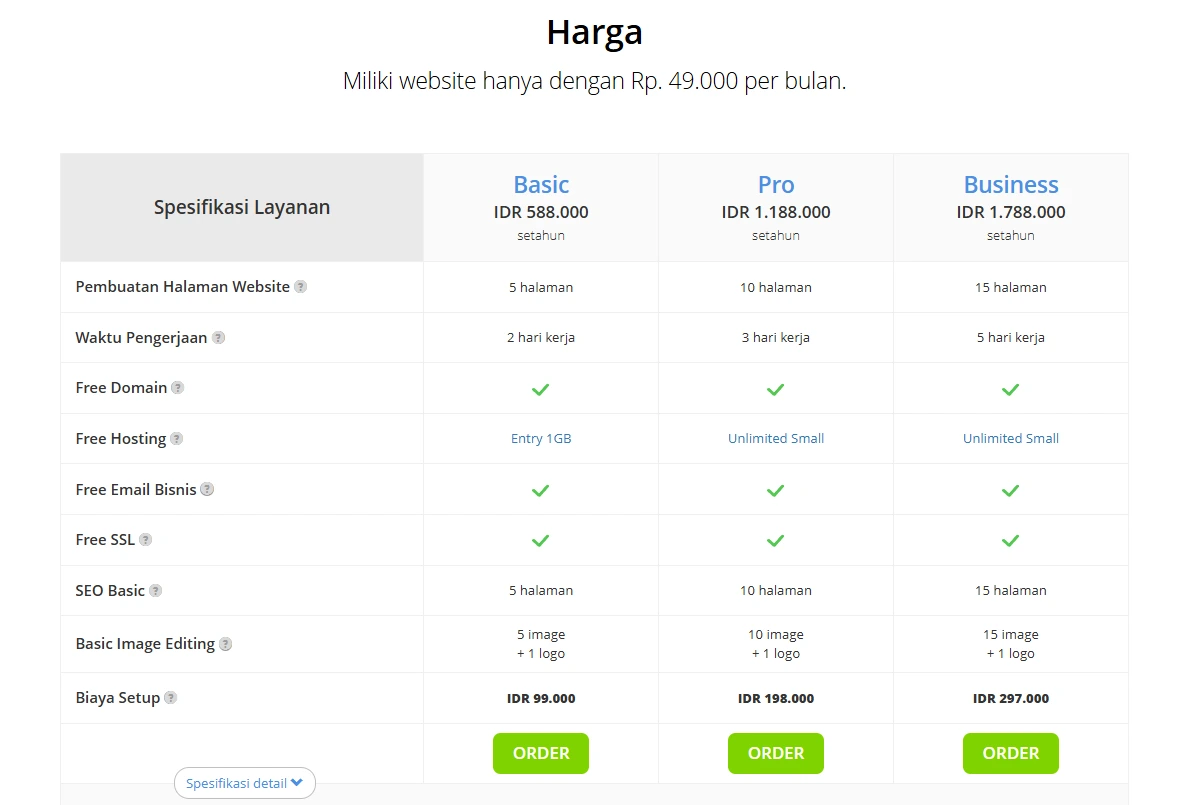Image resolution: width=1194 pixels, height=805 pixels.
Task: Click Free Email Bisnis checkmark for Pro
Action: (x=775, y=491)
